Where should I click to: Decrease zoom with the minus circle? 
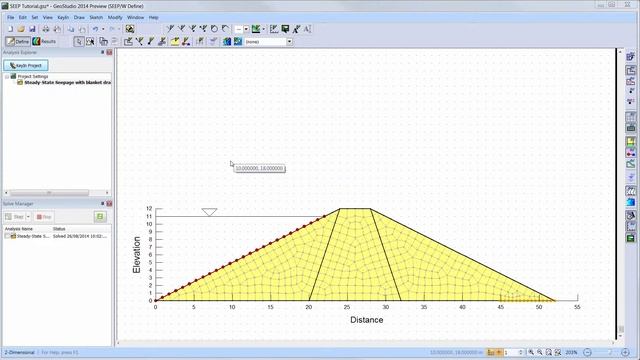(587, 352)
